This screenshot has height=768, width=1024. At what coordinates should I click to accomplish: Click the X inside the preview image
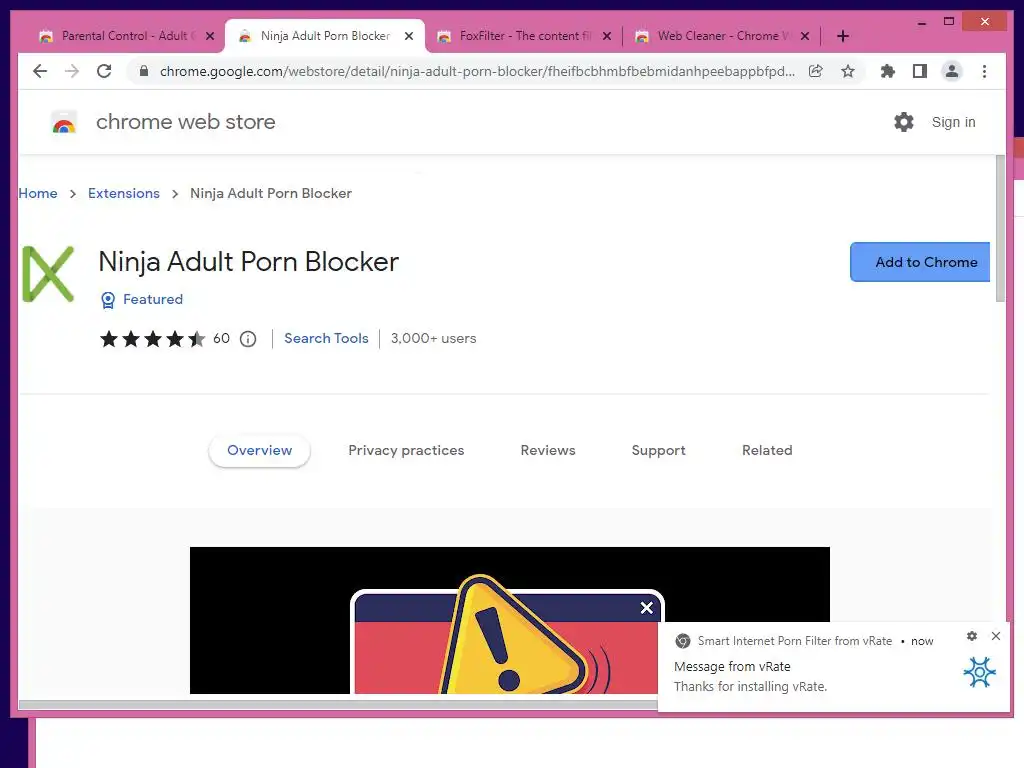[647, 608]
